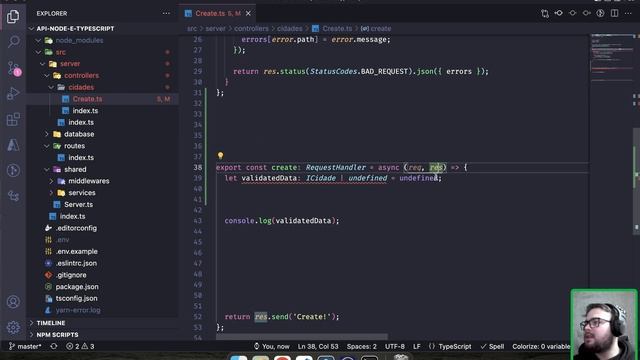
Task: Click the horizontal scrollbar below the code
Action: click(x=302, y=337)
